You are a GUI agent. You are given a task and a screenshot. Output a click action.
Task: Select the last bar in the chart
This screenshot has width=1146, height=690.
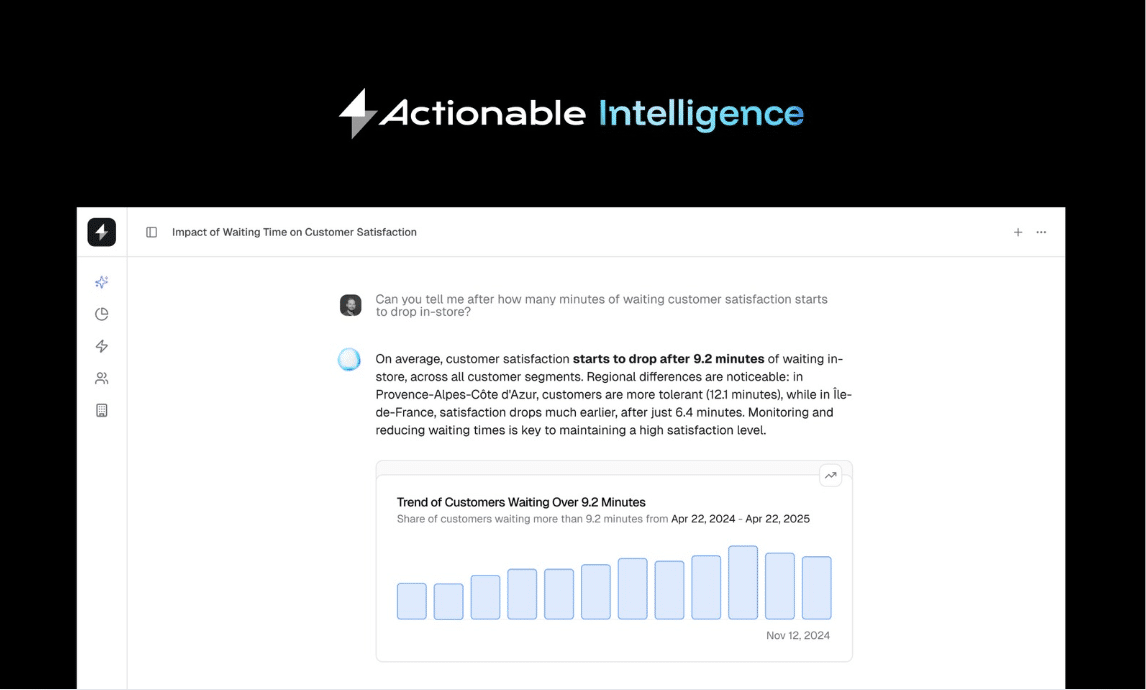tap(816, 588)
